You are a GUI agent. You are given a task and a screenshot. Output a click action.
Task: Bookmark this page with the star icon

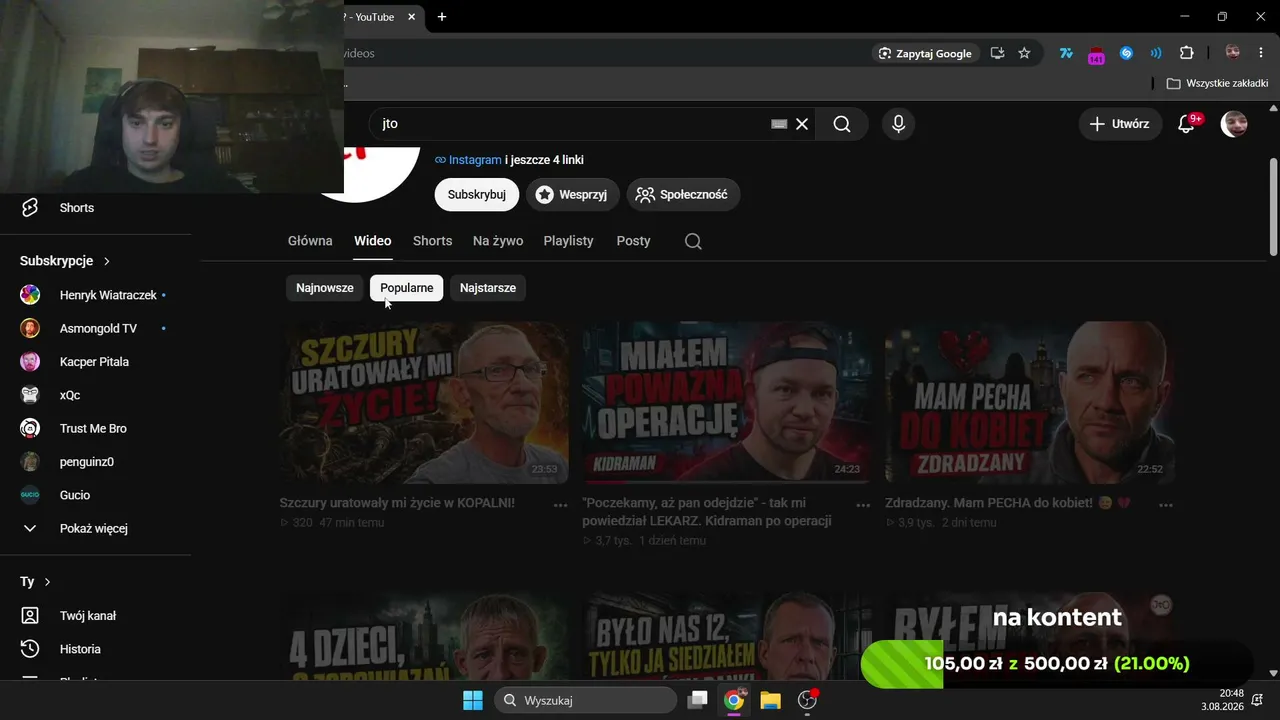tap(1024, 53)
